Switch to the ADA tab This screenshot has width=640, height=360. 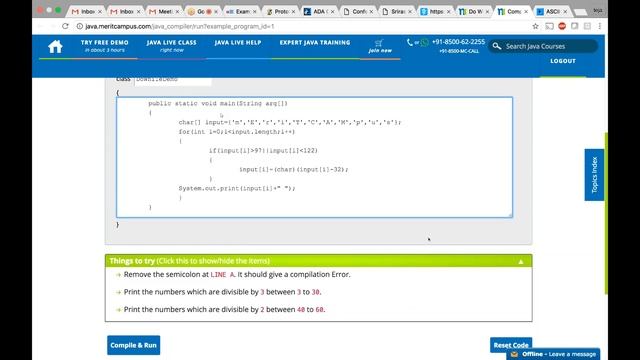point(318,11)
